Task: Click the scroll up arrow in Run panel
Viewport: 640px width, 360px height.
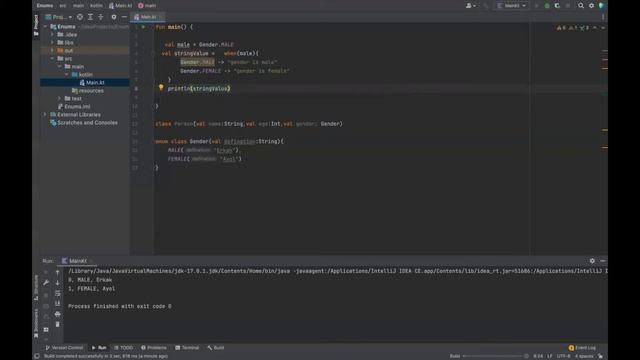Action: pyautogui.click(x=57, y=272)
